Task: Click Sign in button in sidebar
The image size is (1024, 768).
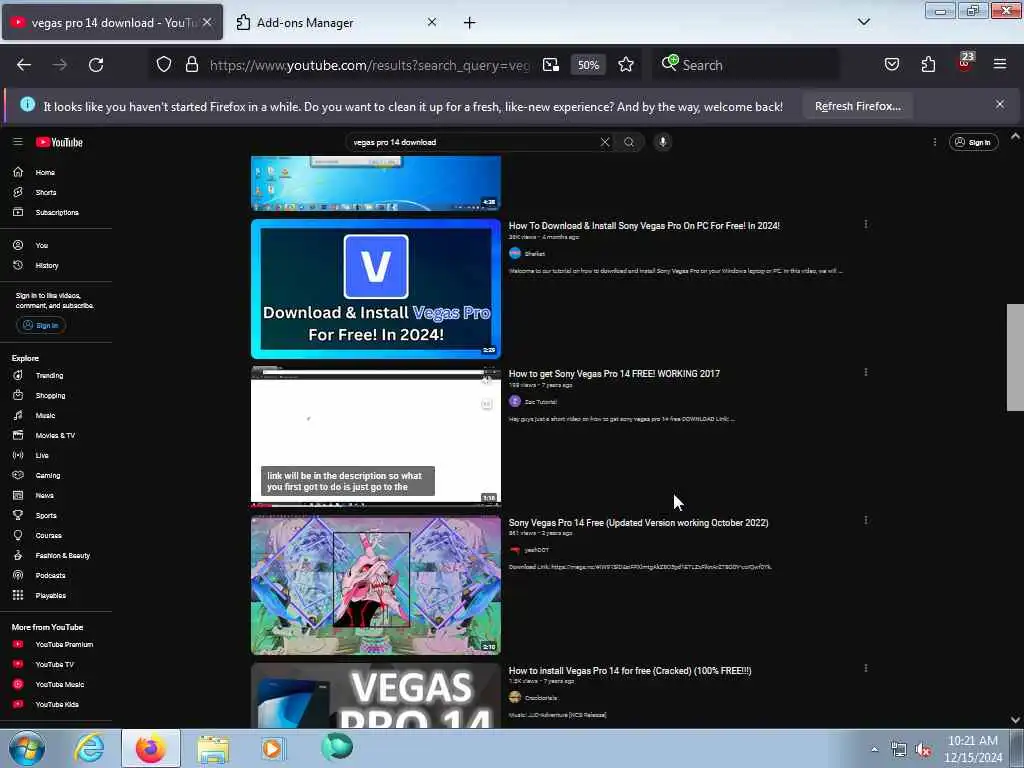Action: tap(40, 325)
